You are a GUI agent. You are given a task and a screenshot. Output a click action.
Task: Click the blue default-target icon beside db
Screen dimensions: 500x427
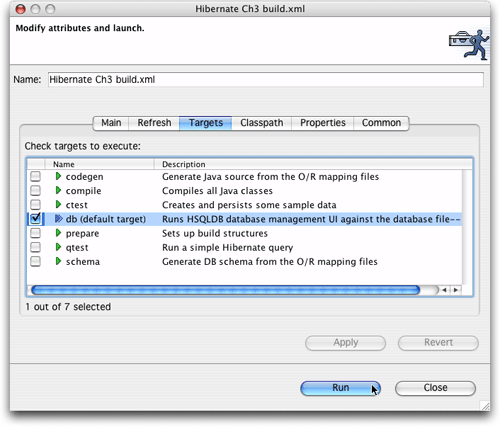59,219
